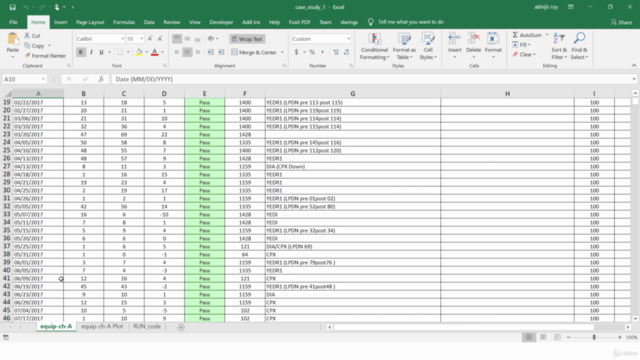Open the RUN_code sheet tab
The image size is (640, 360).
(x=147, y=327)
